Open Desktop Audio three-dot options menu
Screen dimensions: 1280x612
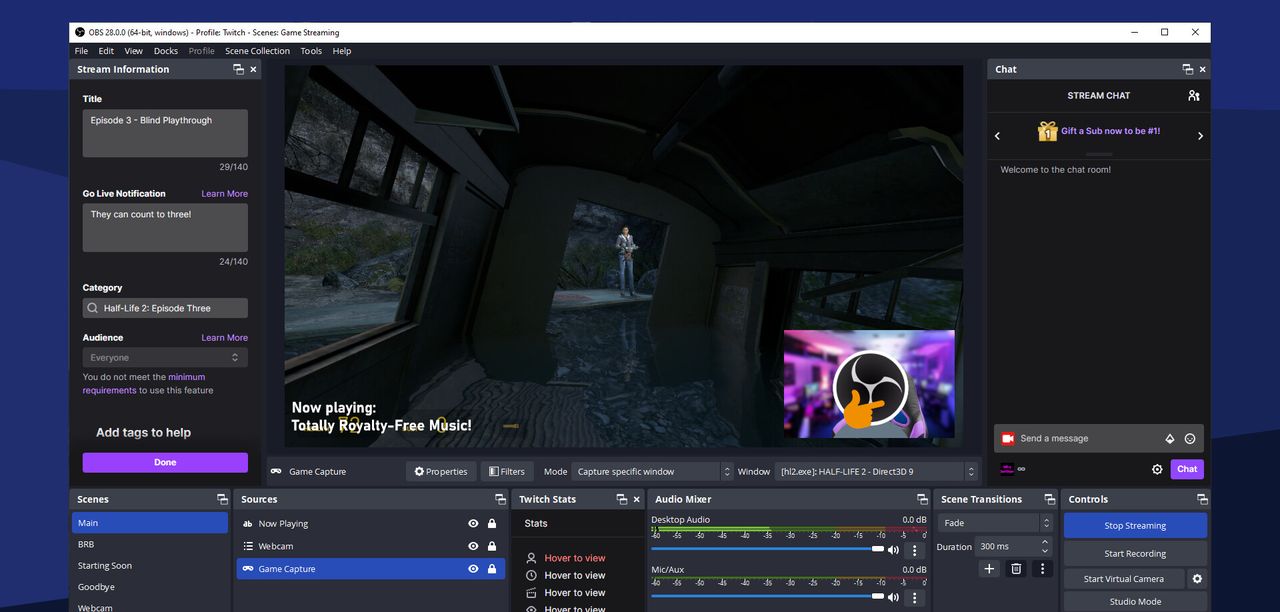pos(914,550)
